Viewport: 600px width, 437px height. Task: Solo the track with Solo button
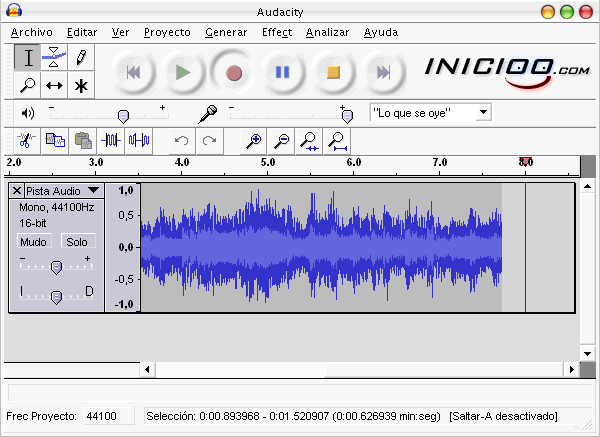[x=77, y=242]
